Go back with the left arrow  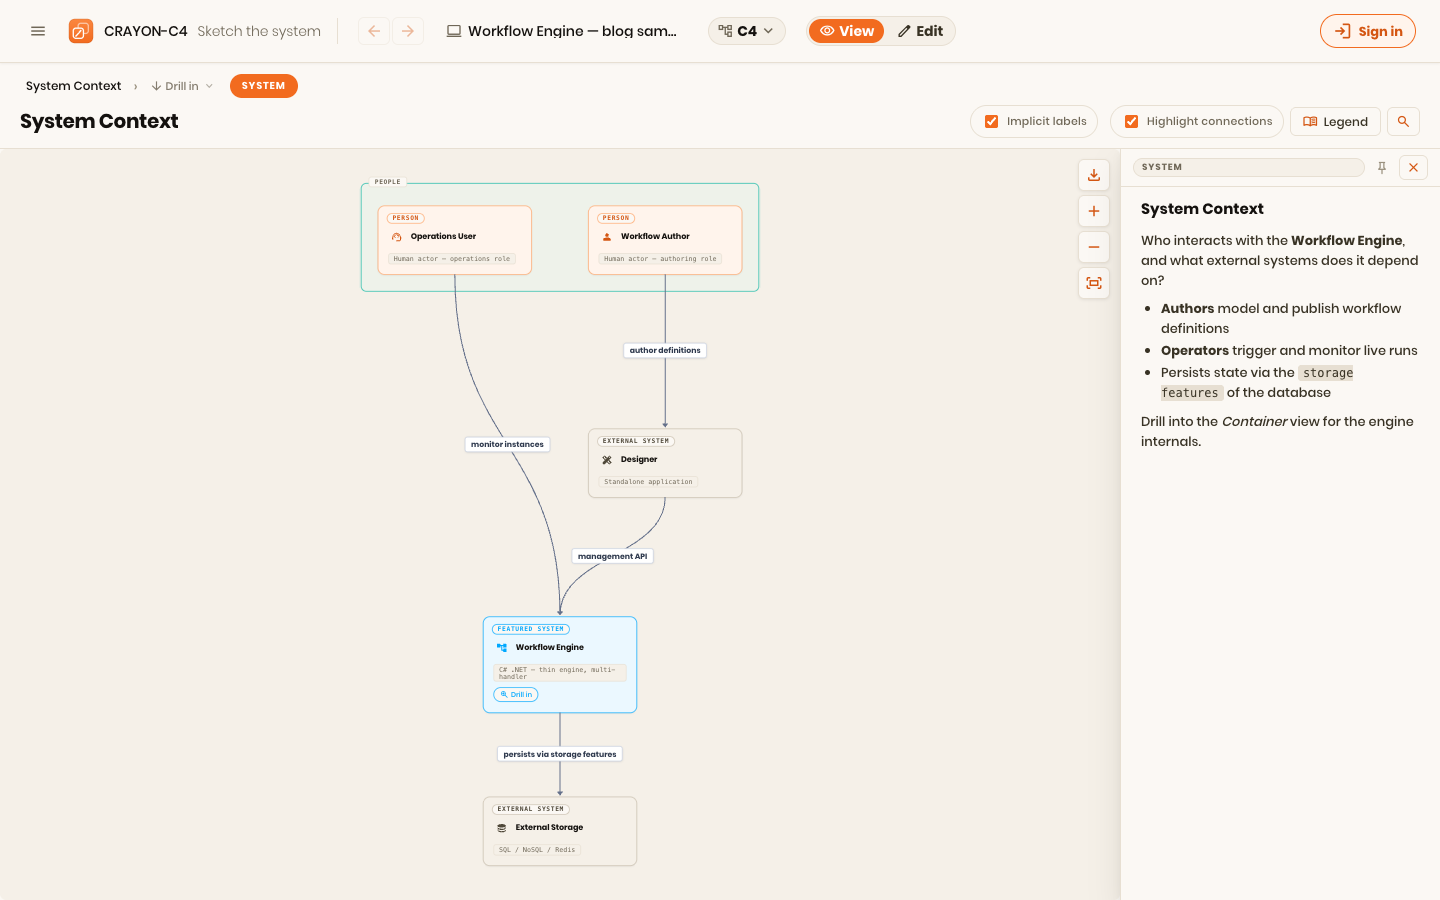(x=374, y=31)
